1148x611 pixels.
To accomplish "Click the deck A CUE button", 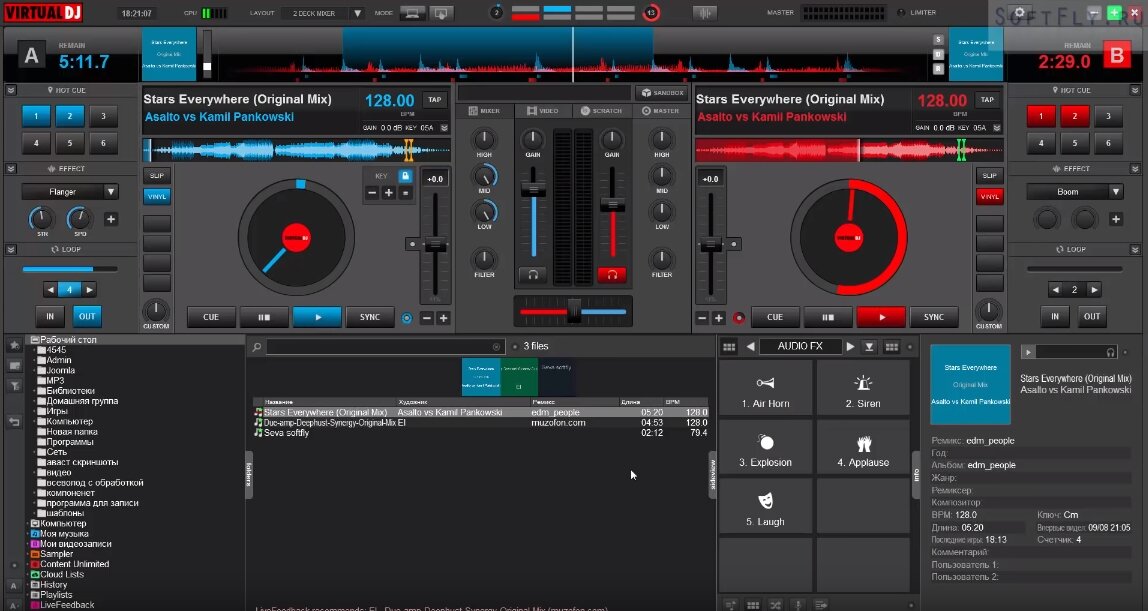I will (211, 318).
